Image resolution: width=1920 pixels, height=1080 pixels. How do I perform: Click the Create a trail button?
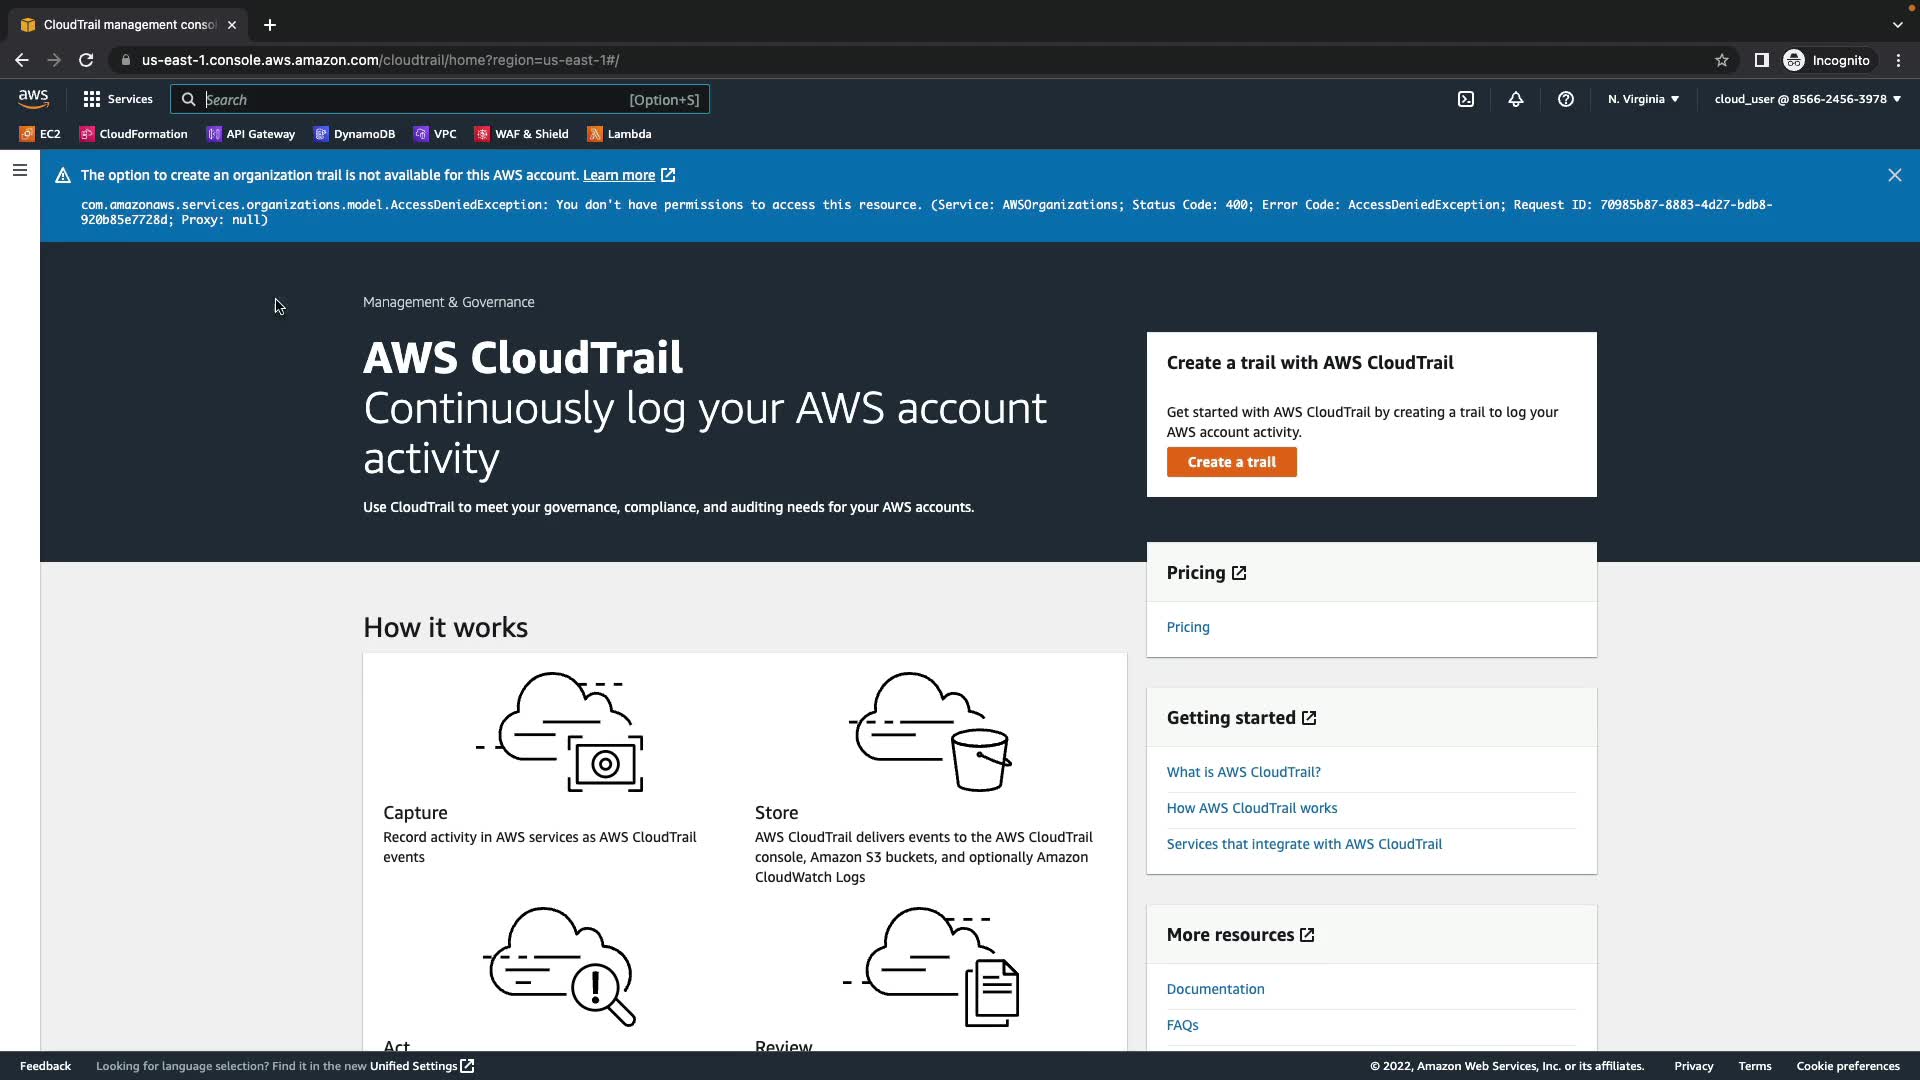point(1231,462)
